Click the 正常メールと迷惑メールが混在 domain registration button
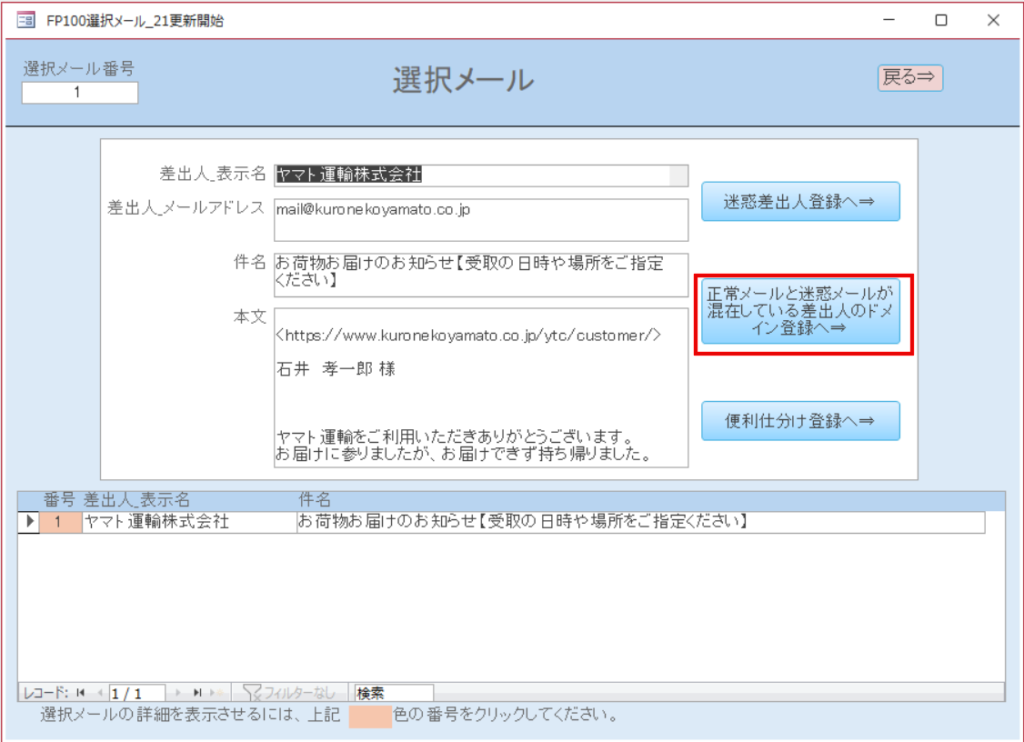The image size is (1024, 742). pos(800,311)
